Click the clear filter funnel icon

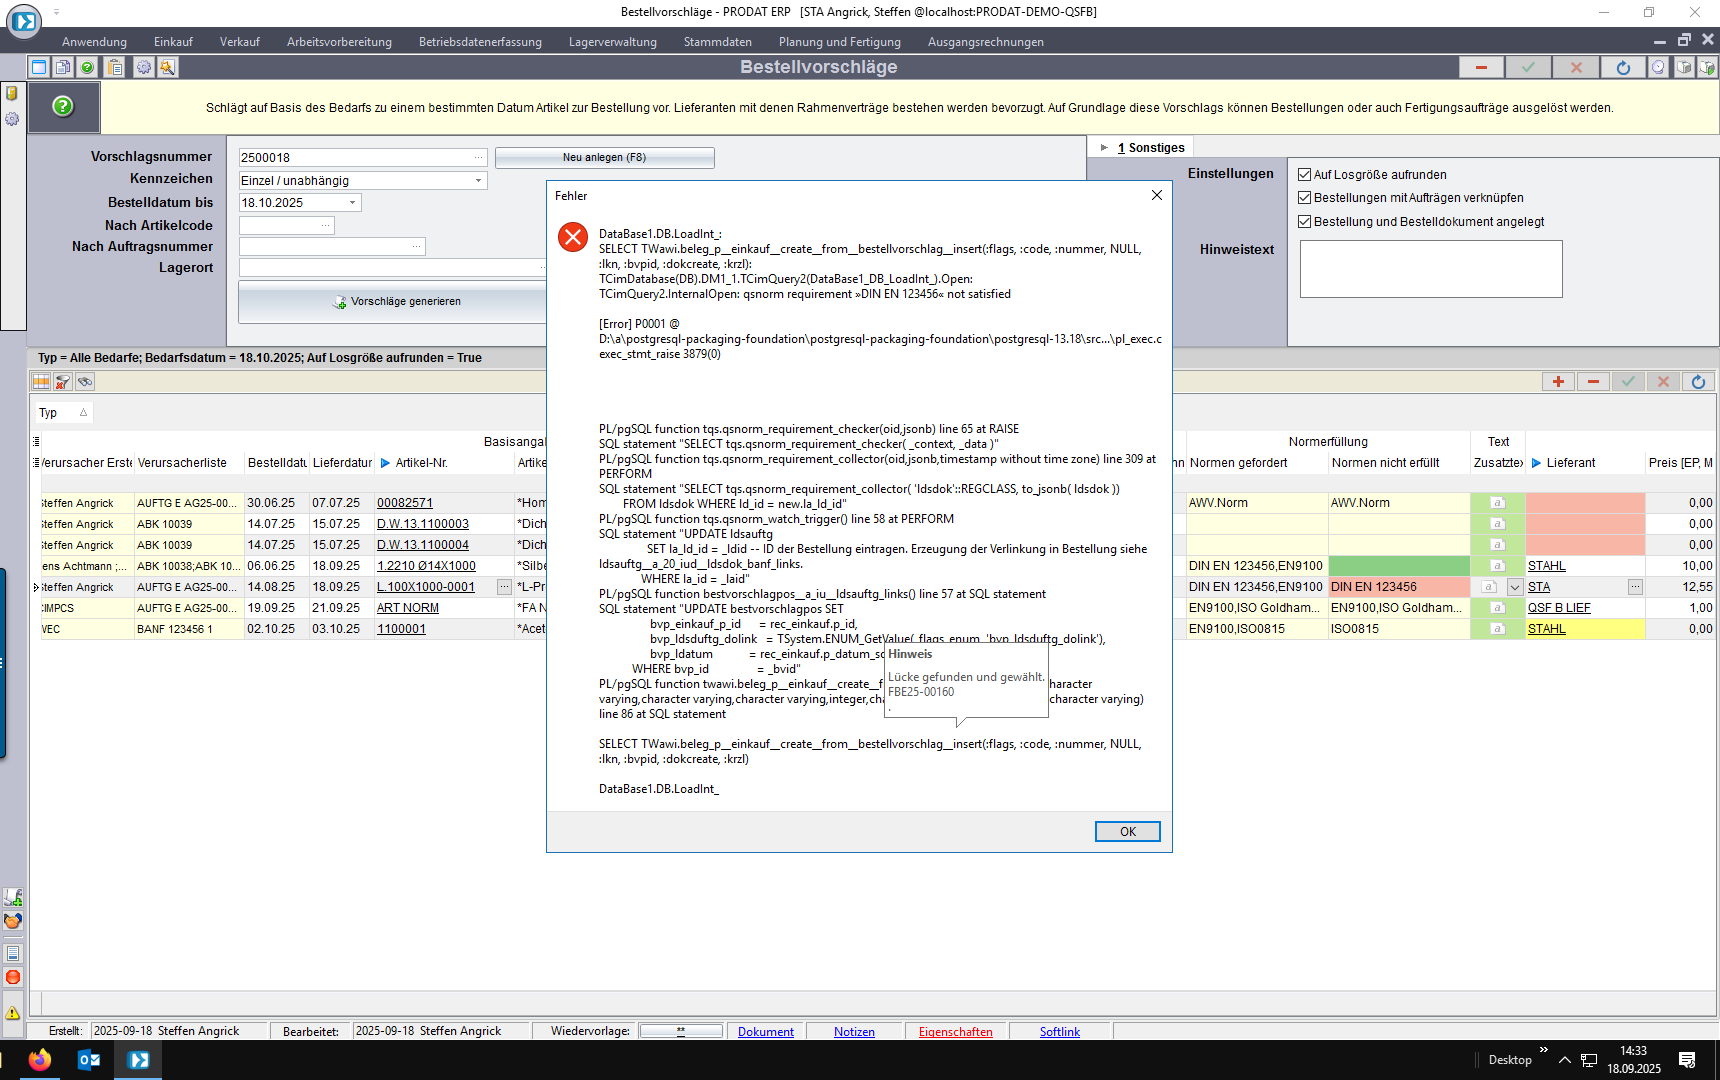pos(63,382)
